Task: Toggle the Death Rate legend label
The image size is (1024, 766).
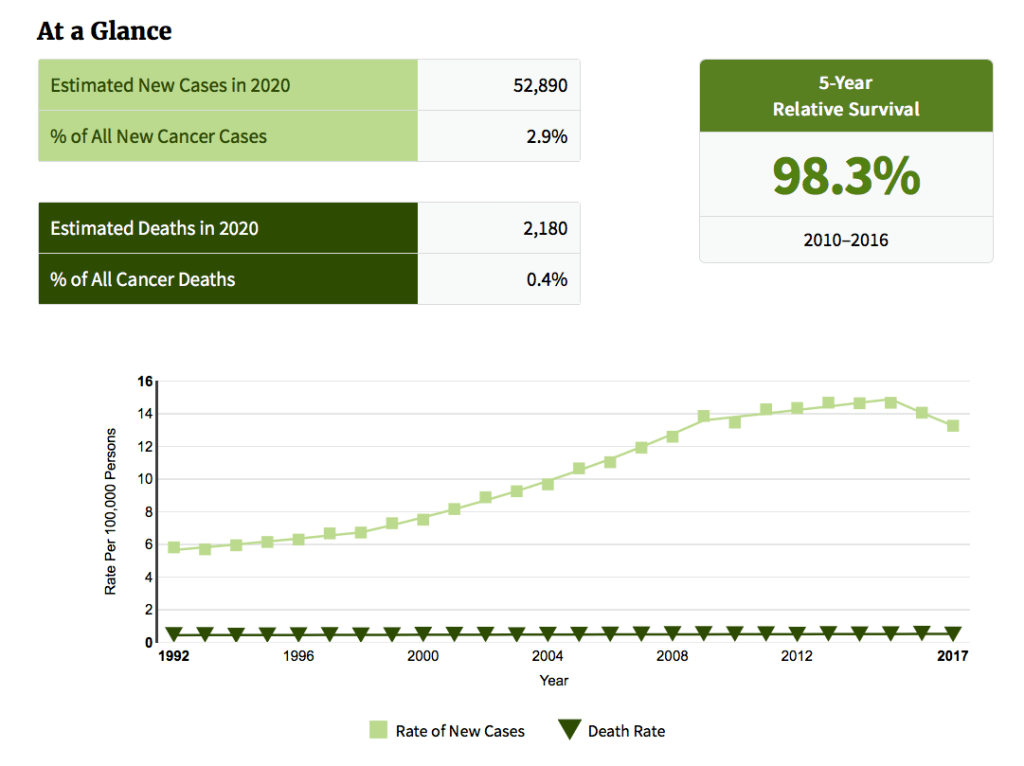Action: point(626,731)
